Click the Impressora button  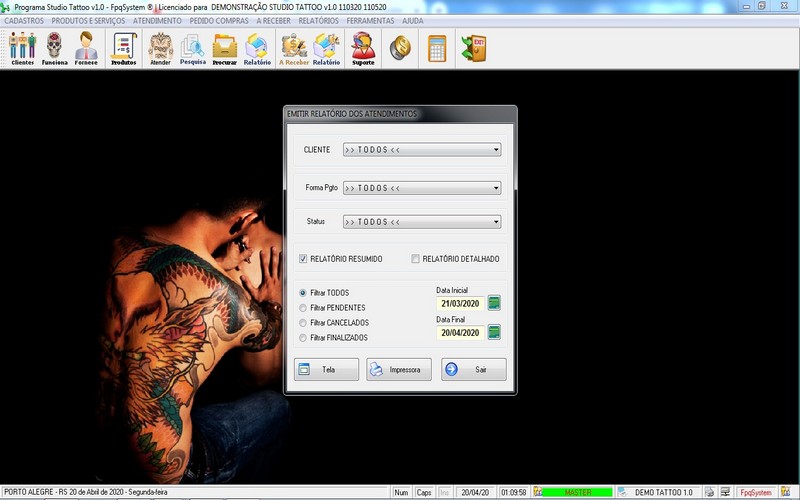399,369
